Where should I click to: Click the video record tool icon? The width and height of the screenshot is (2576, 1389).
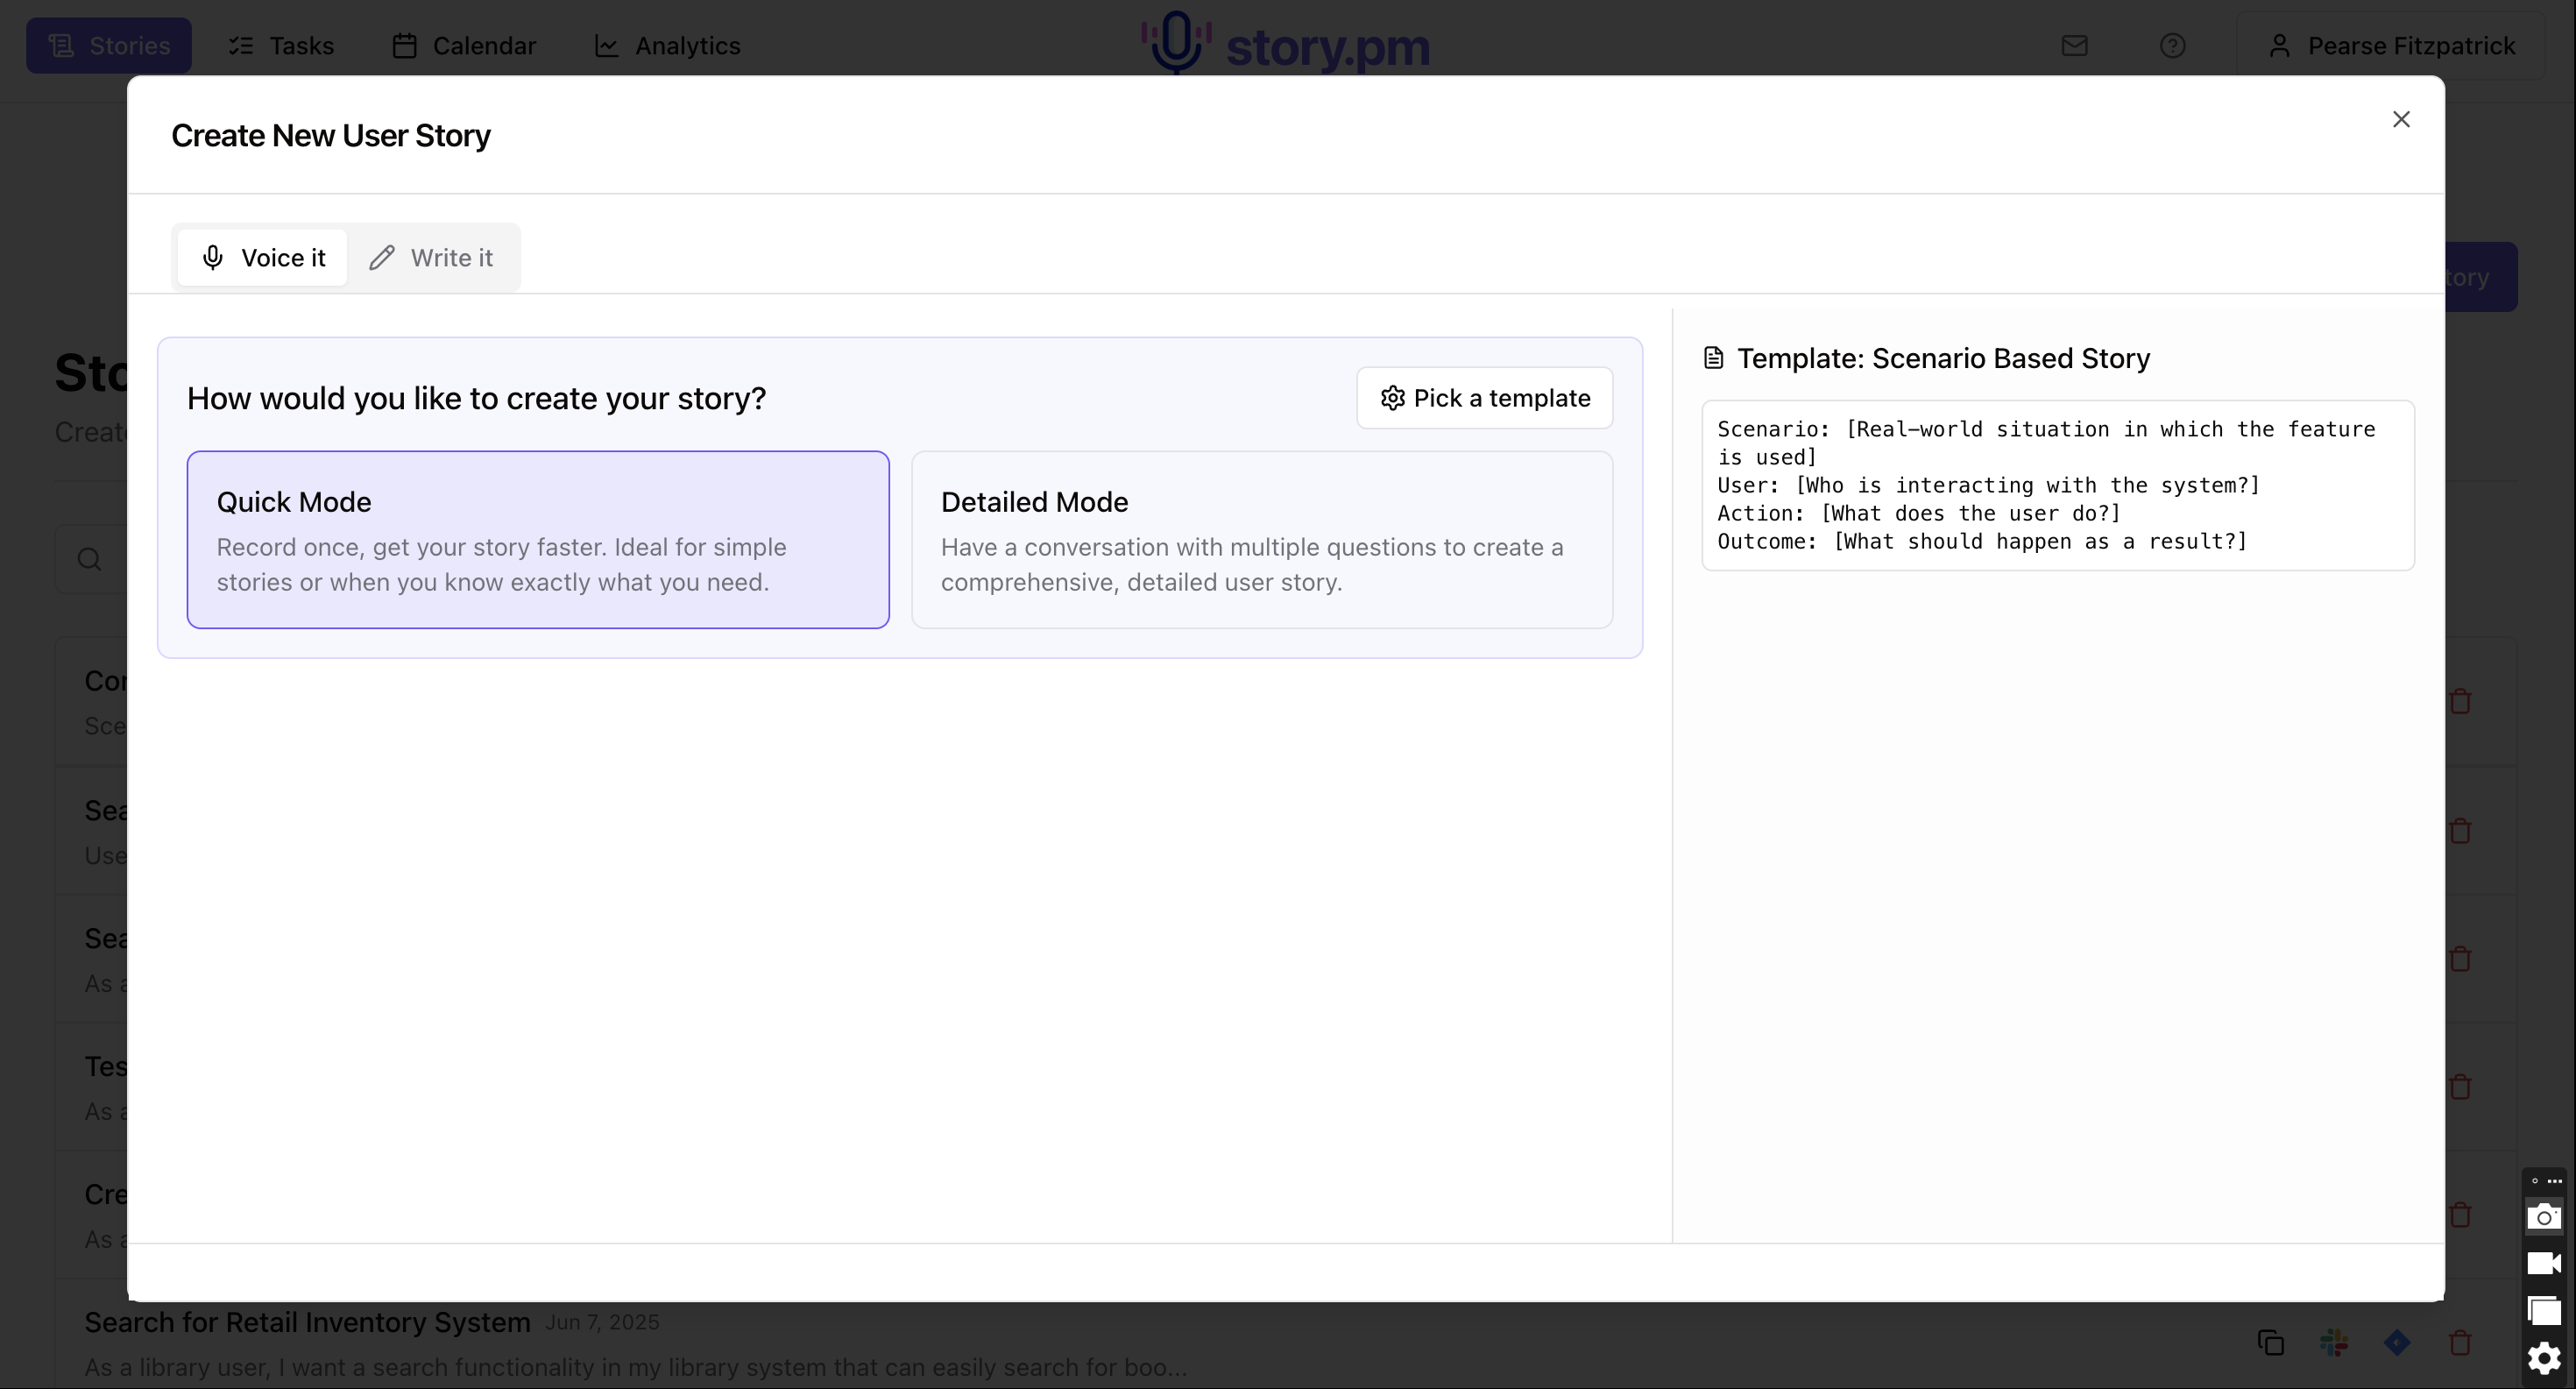click(2544, 1264)
